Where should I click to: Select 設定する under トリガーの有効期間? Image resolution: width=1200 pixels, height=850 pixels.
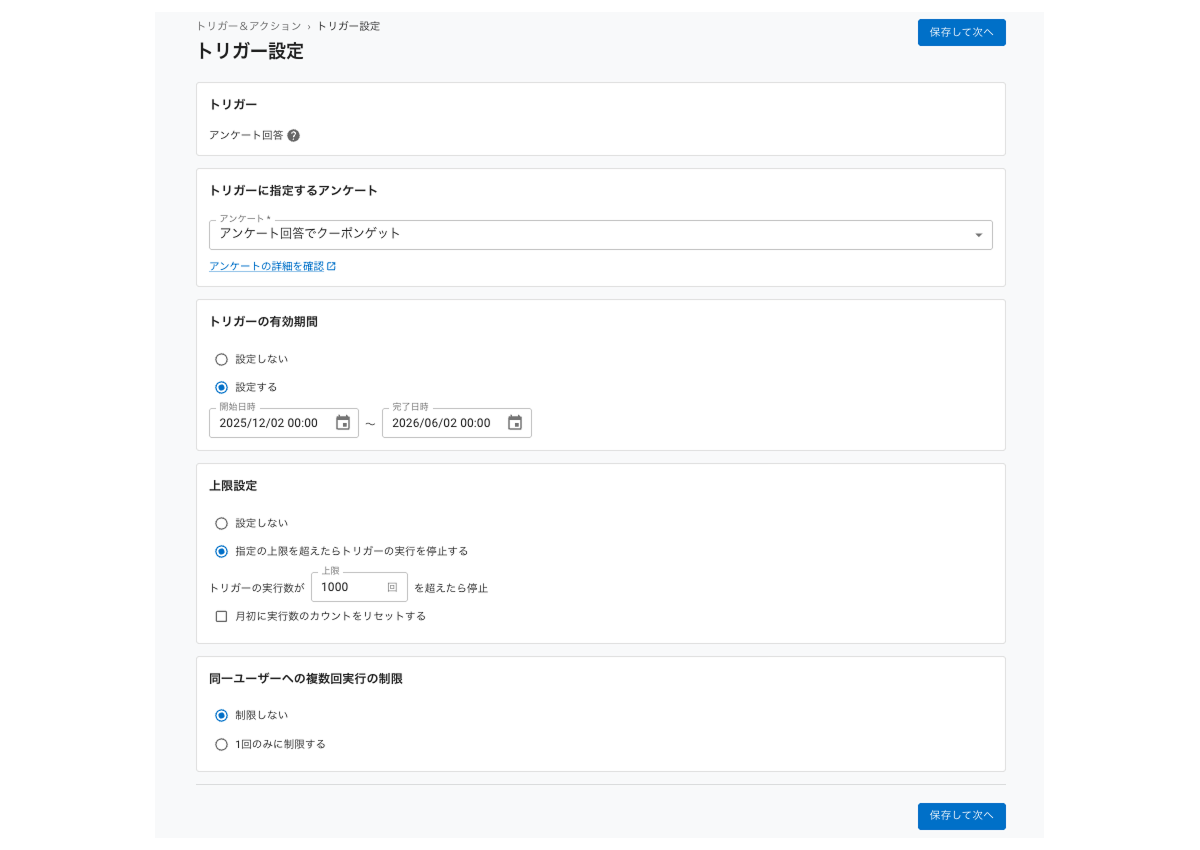pyautogui.click(x=221, y=387)
